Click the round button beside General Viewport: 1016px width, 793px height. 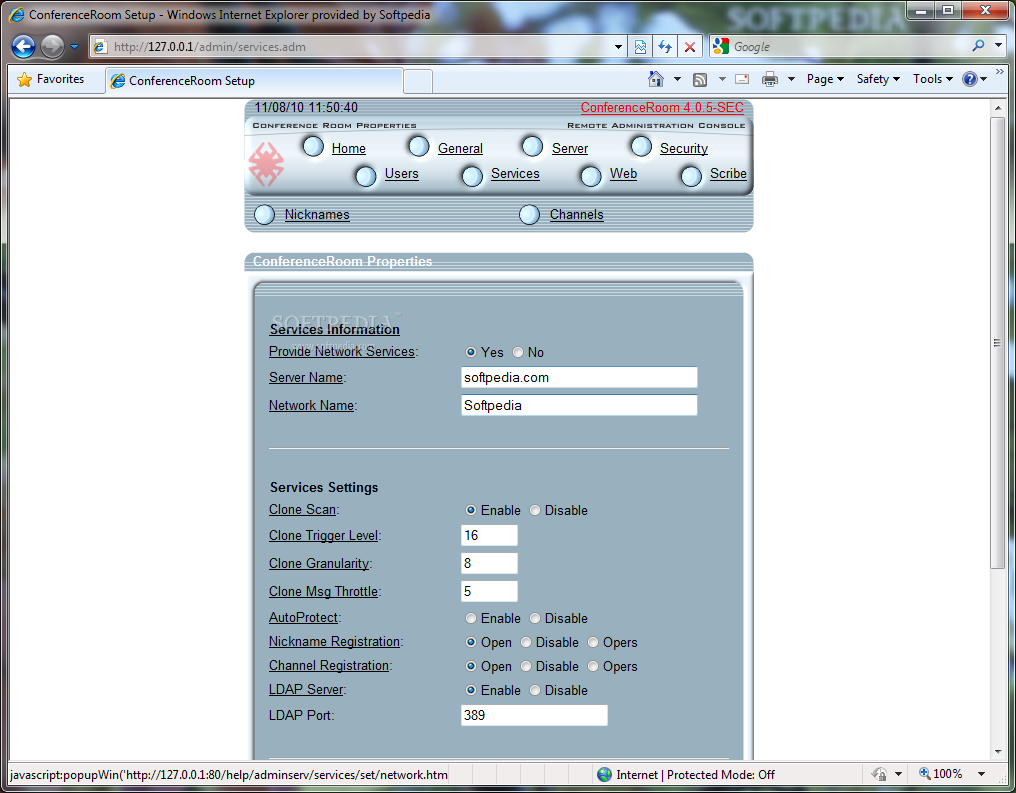pos(419,147)
